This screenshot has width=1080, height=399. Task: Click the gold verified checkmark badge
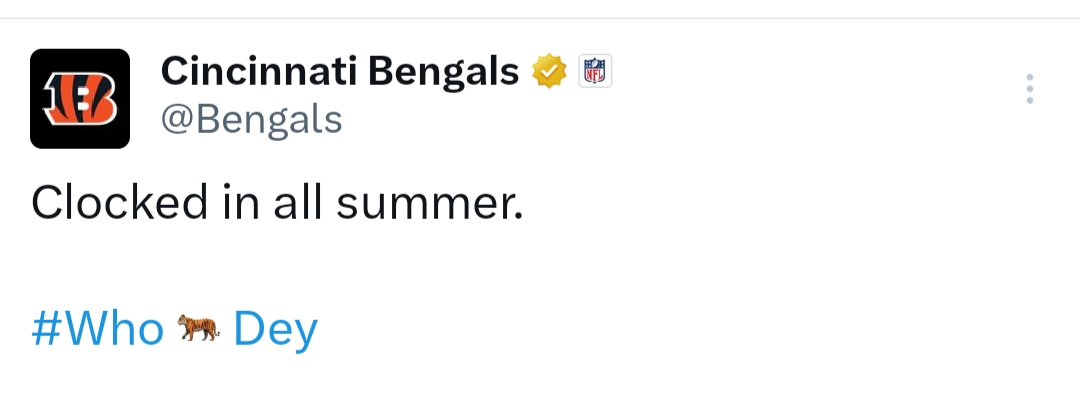(x=549, y=71)
